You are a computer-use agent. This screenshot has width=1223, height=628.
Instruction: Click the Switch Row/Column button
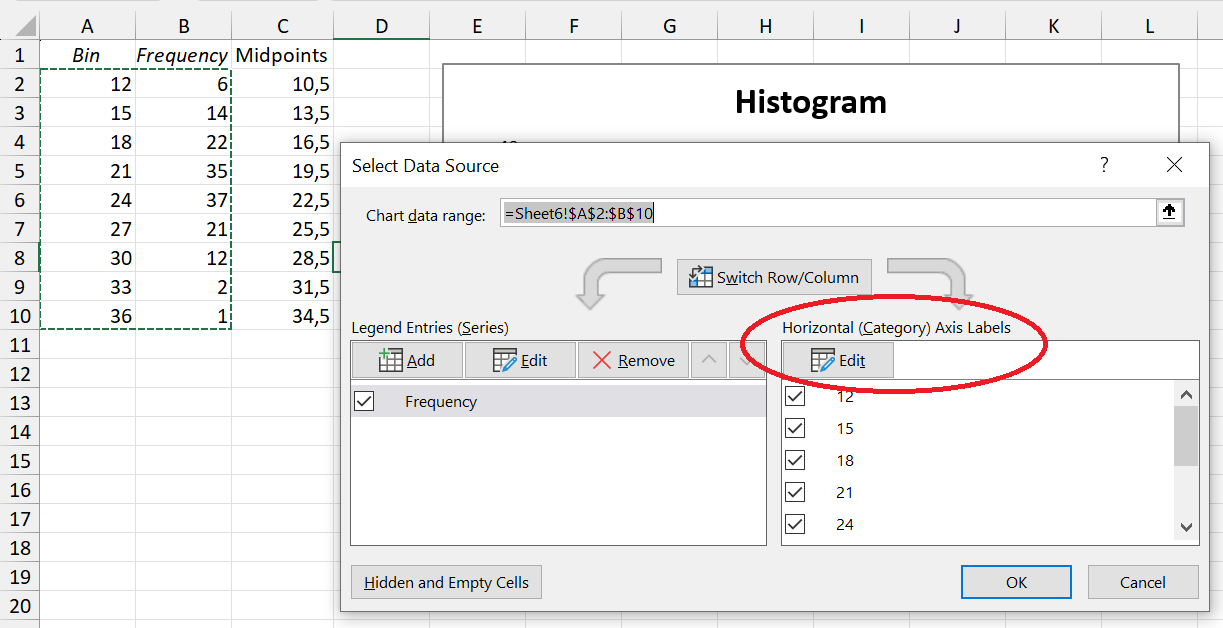point(774,277)
